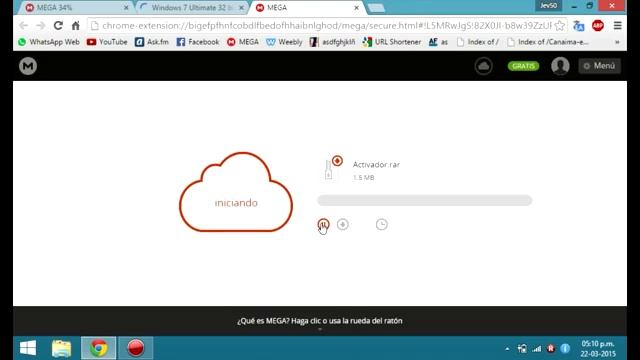The height and width of the screenshot is (360, 640).
Task: Switch to Windows 7 Ultimate 32 tab
Action: pos(191,8)
